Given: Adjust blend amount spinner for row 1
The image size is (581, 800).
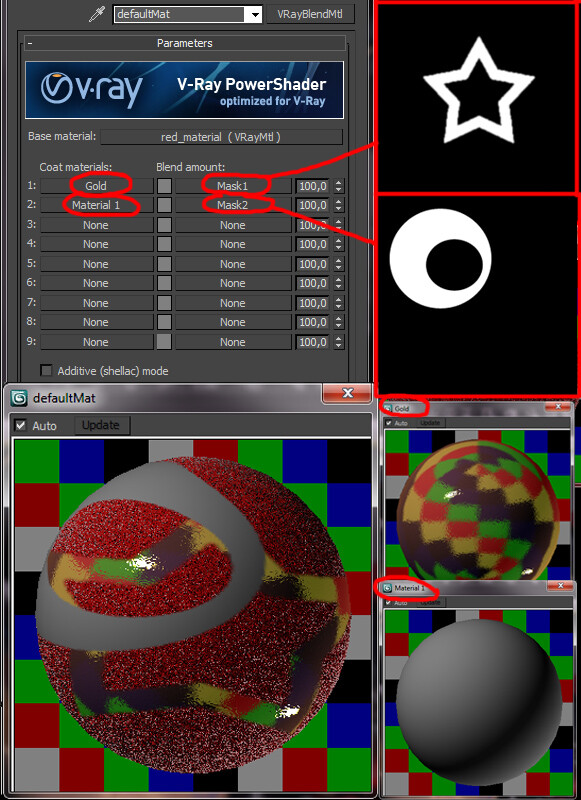Looking at the screenshot, I should coord(339,186).
